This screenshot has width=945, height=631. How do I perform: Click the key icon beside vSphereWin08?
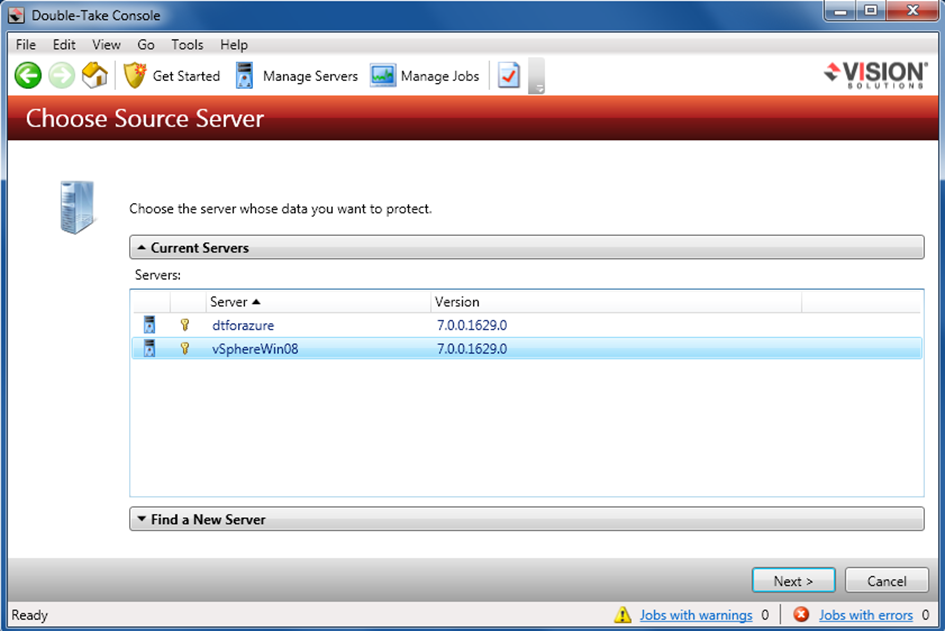point(185,348)
